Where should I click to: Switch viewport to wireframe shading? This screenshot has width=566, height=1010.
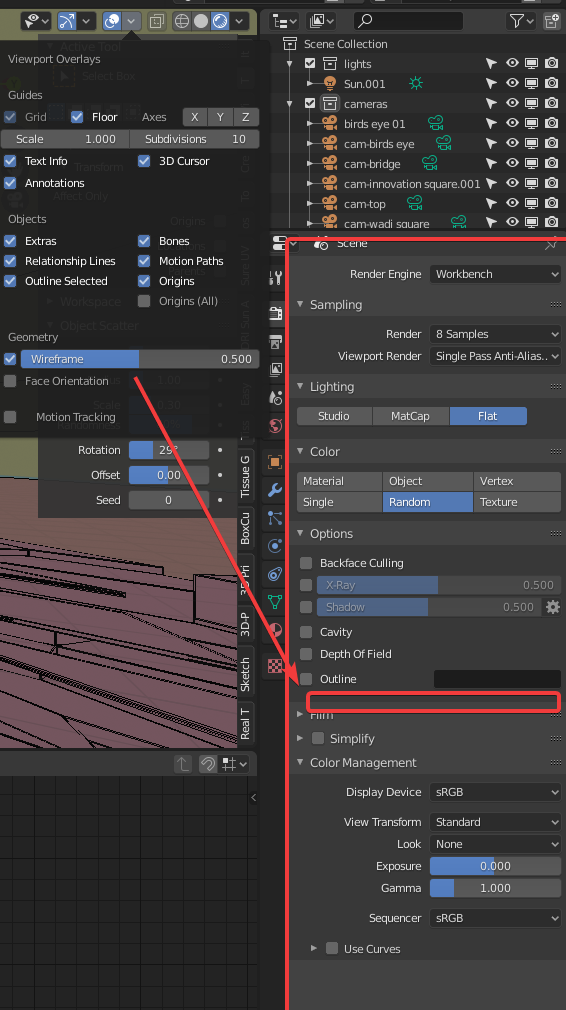182,22
